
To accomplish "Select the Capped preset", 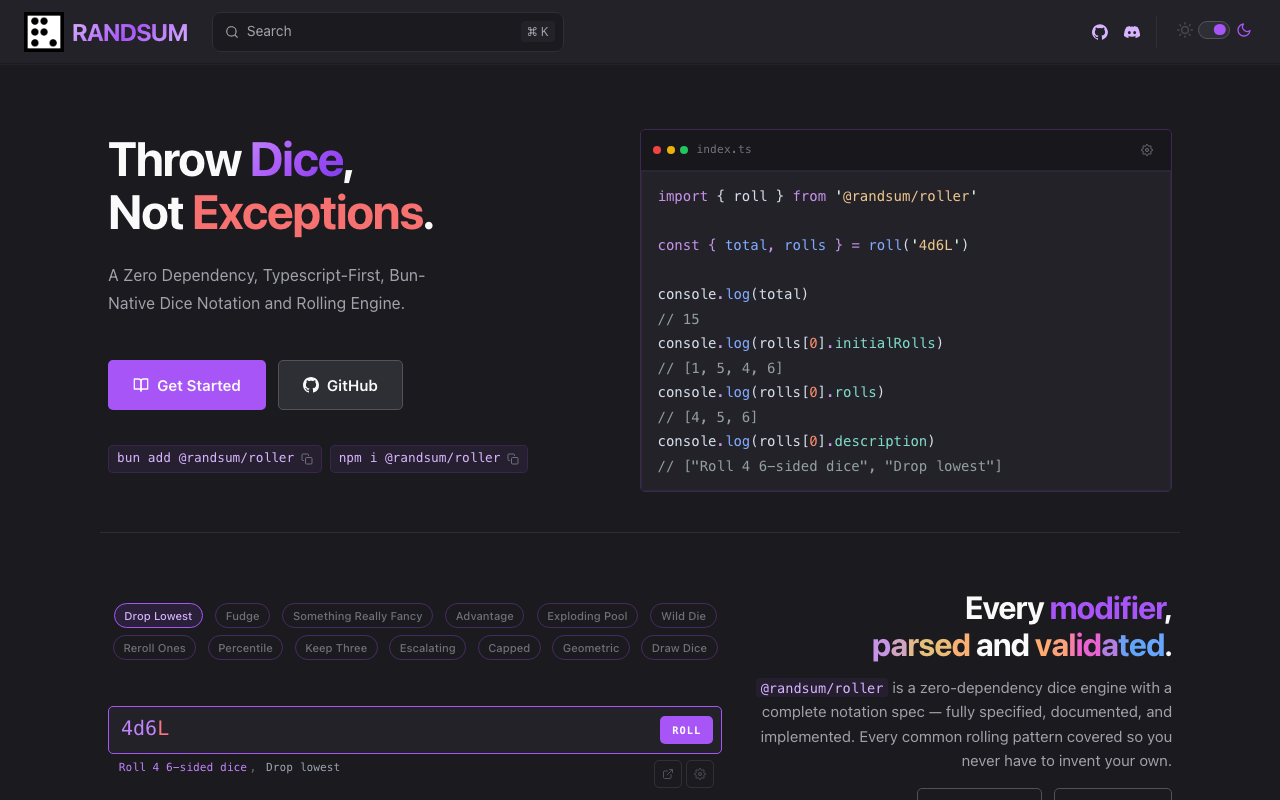I will point(509,648).
